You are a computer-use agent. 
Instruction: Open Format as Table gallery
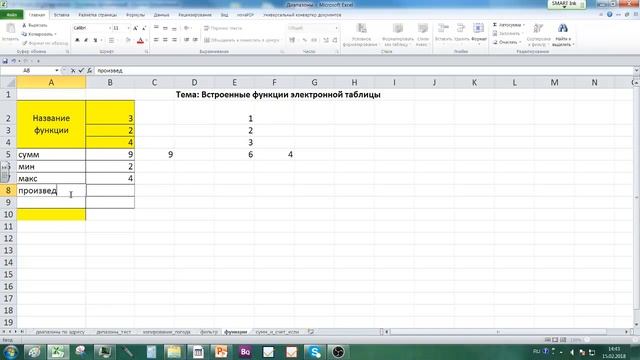point(398,35)
